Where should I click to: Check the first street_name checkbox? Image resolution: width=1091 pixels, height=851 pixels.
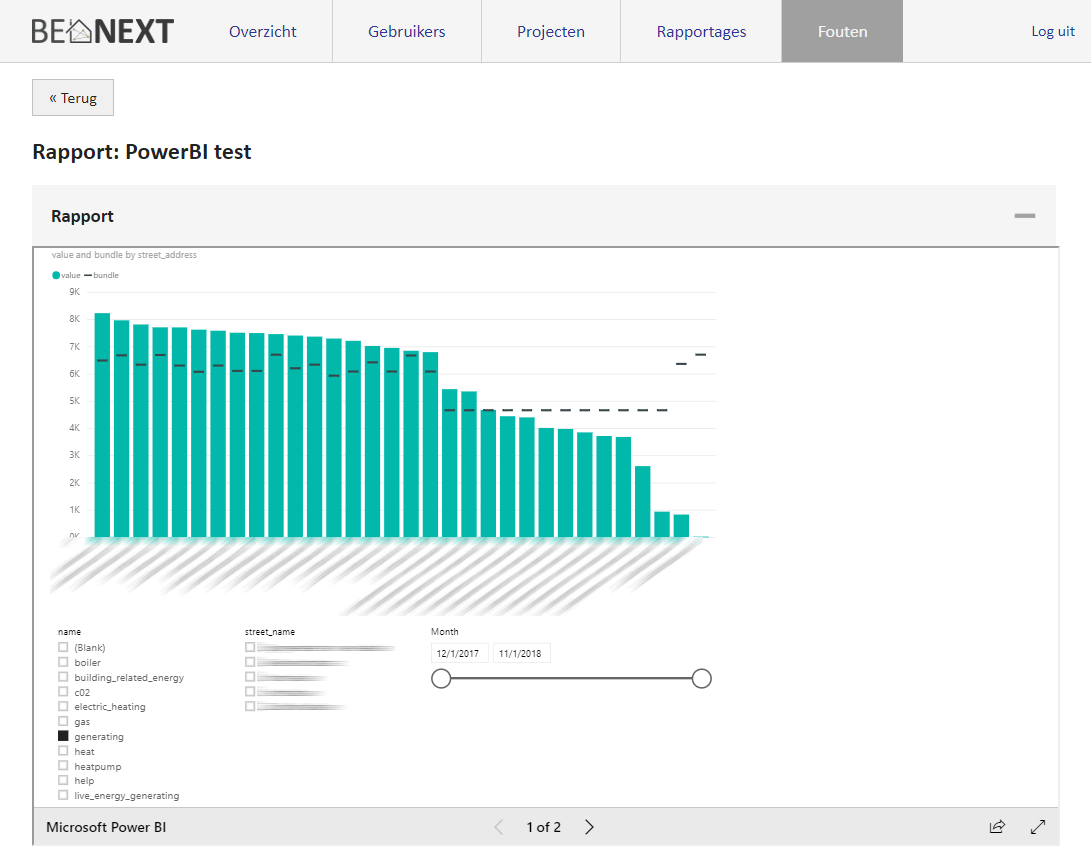tap(250, 647)
